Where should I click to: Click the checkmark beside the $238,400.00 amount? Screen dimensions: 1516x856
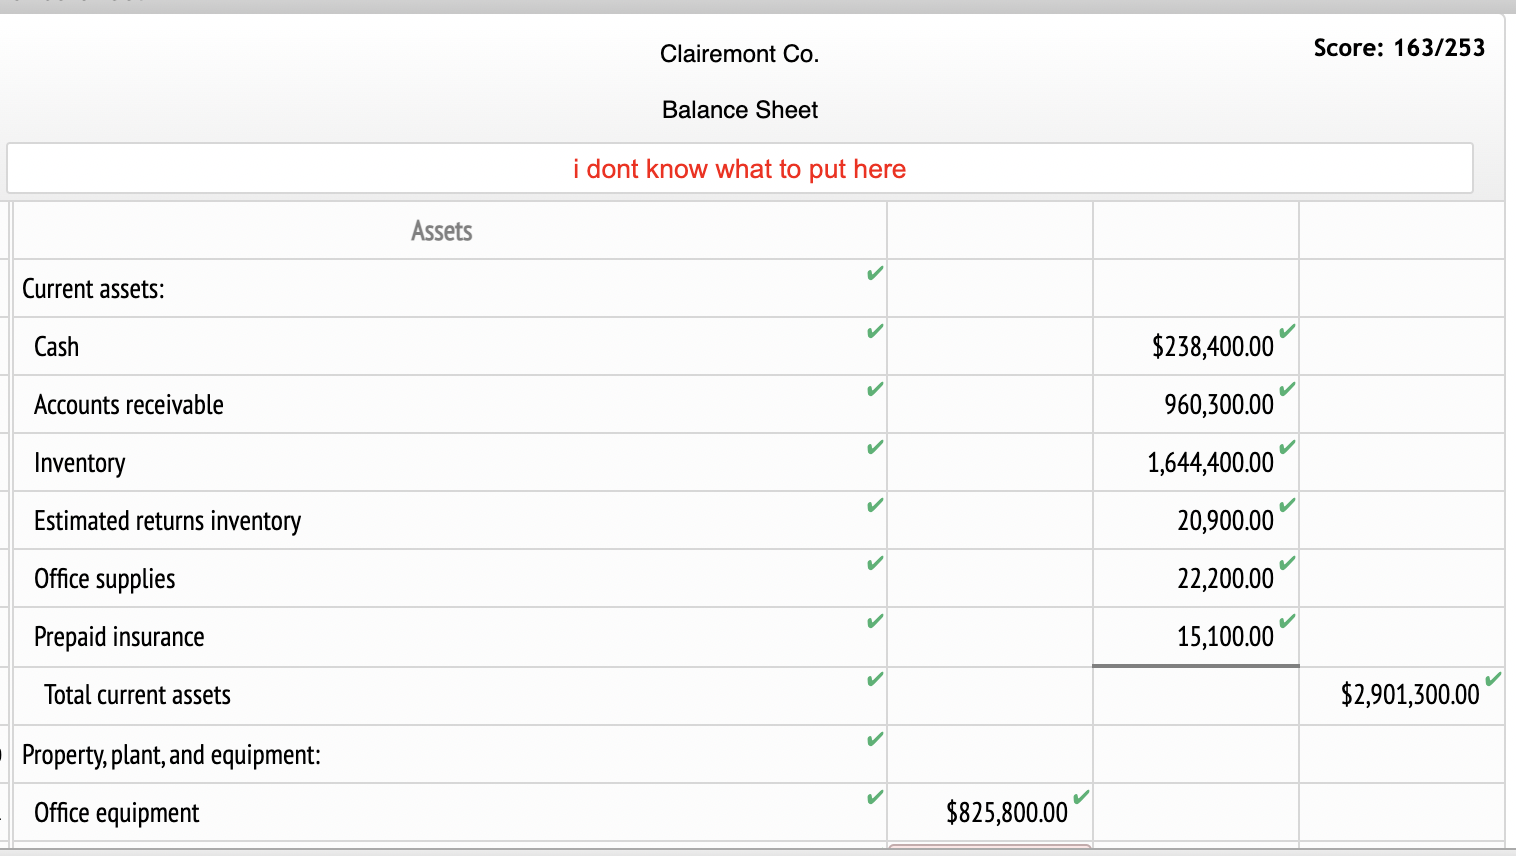pyautogui.click(x=1287, y=330)
